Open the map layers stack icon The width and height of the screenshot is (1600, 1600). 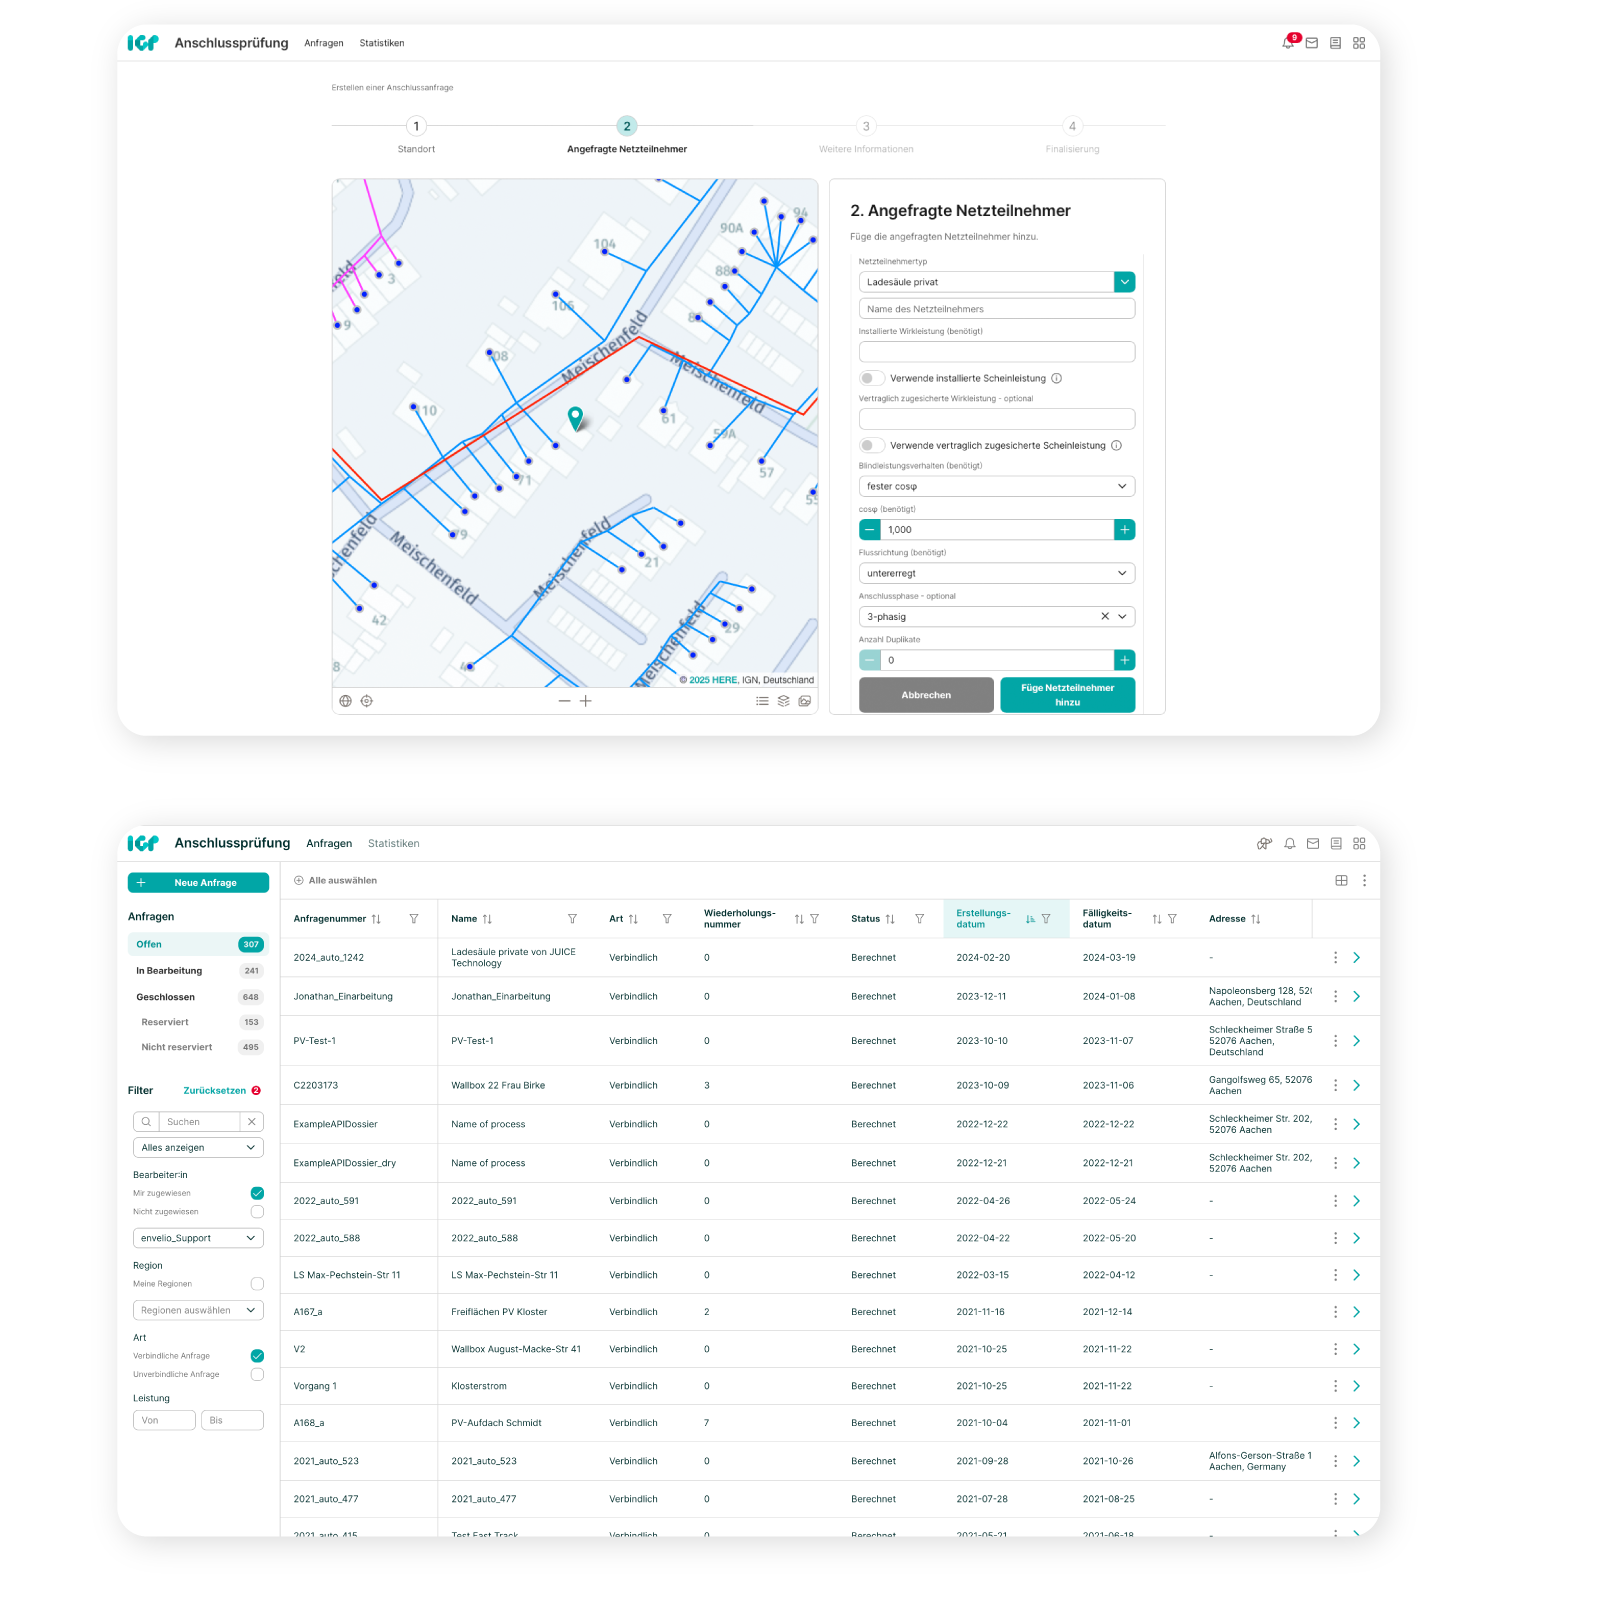pos(784,701)
